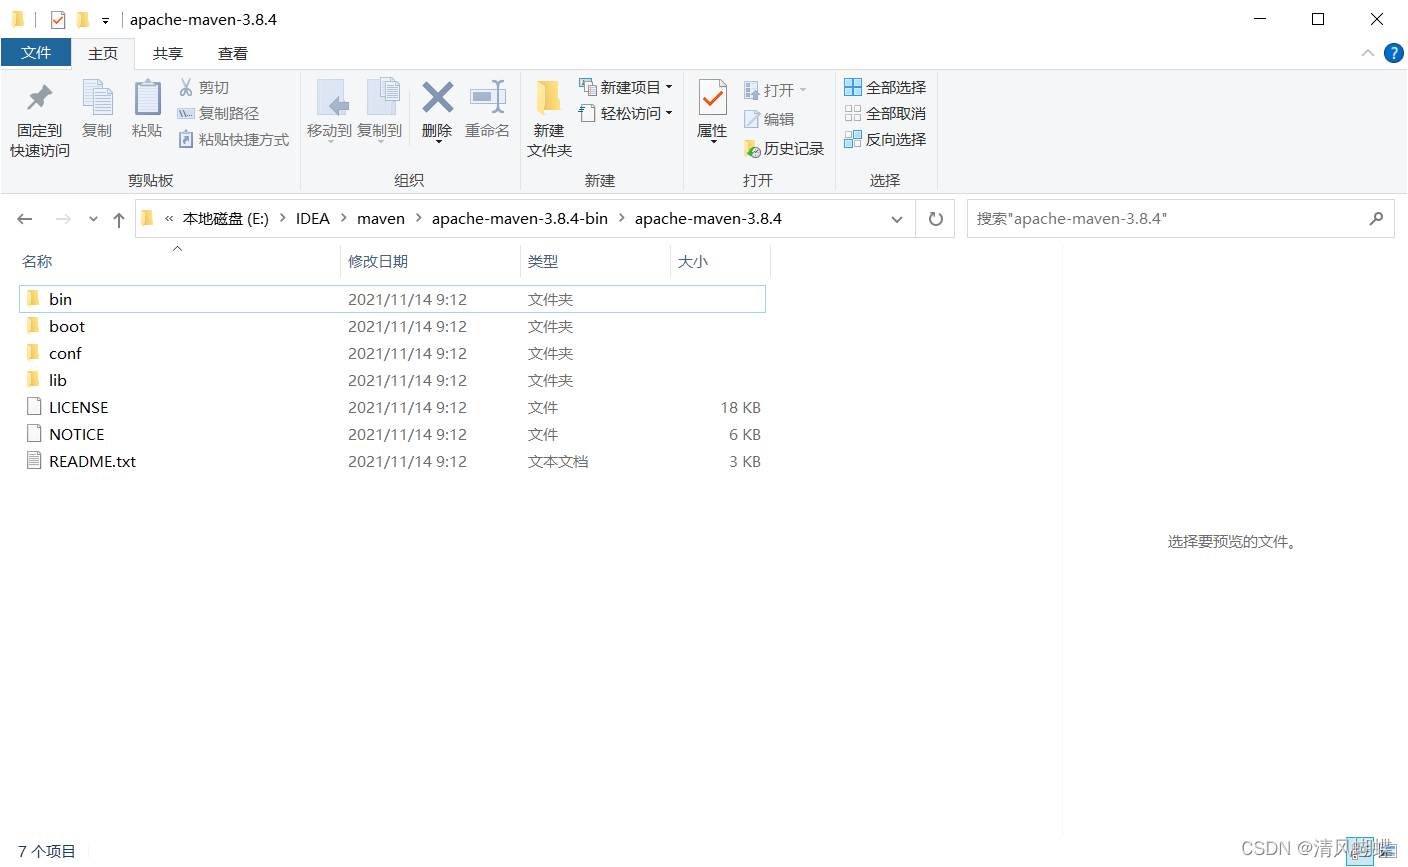Click the title bar new folder icon
Image resolution: width=1408 pixels, height=867 pixels.
pyautogui.click(x=83, y=19)
